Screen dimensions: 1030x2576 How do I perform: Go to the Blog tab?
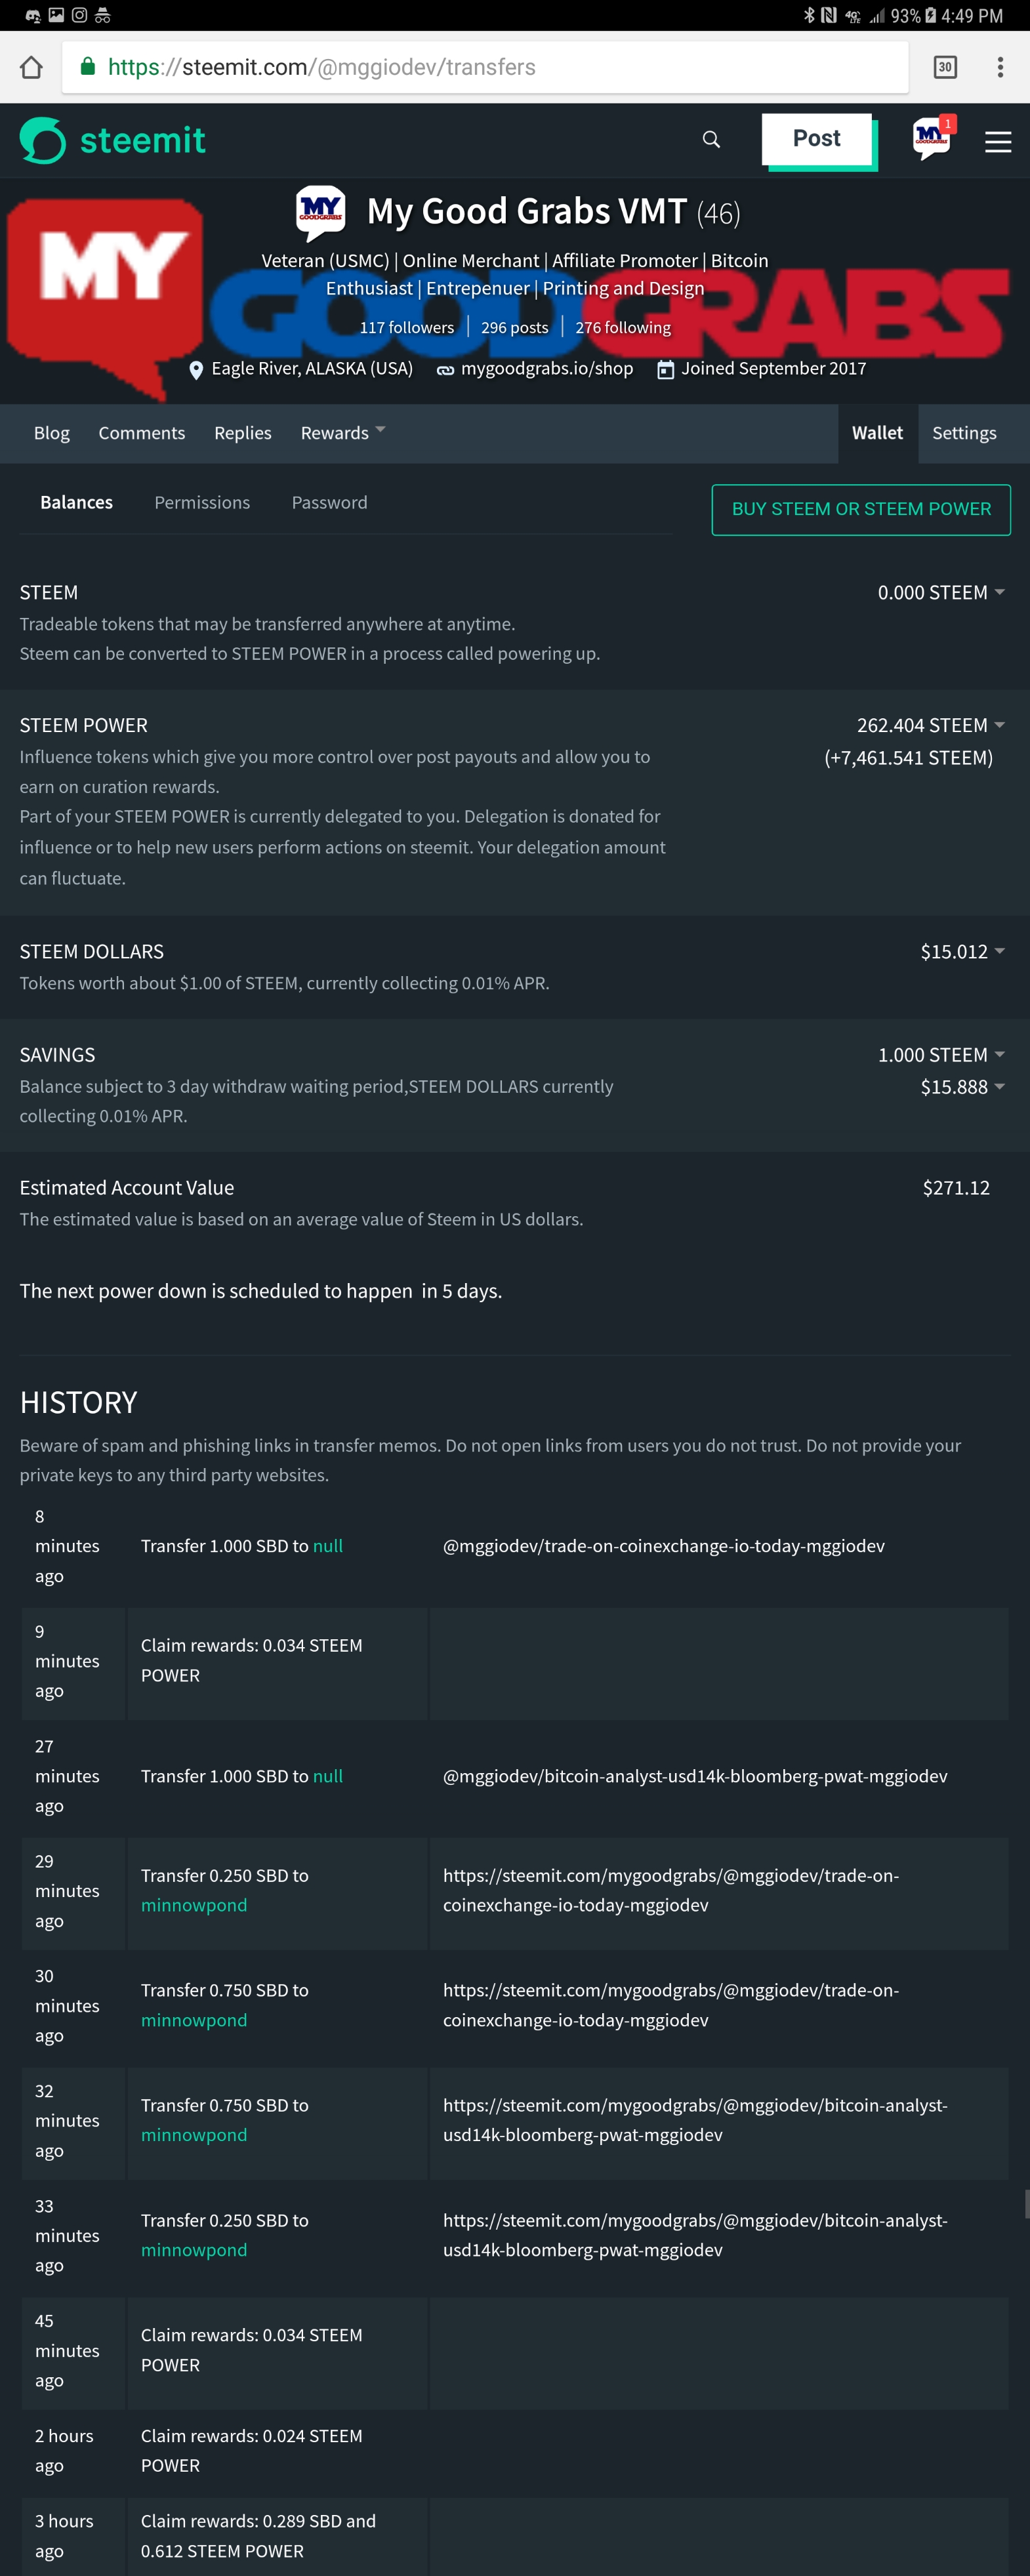52,433
